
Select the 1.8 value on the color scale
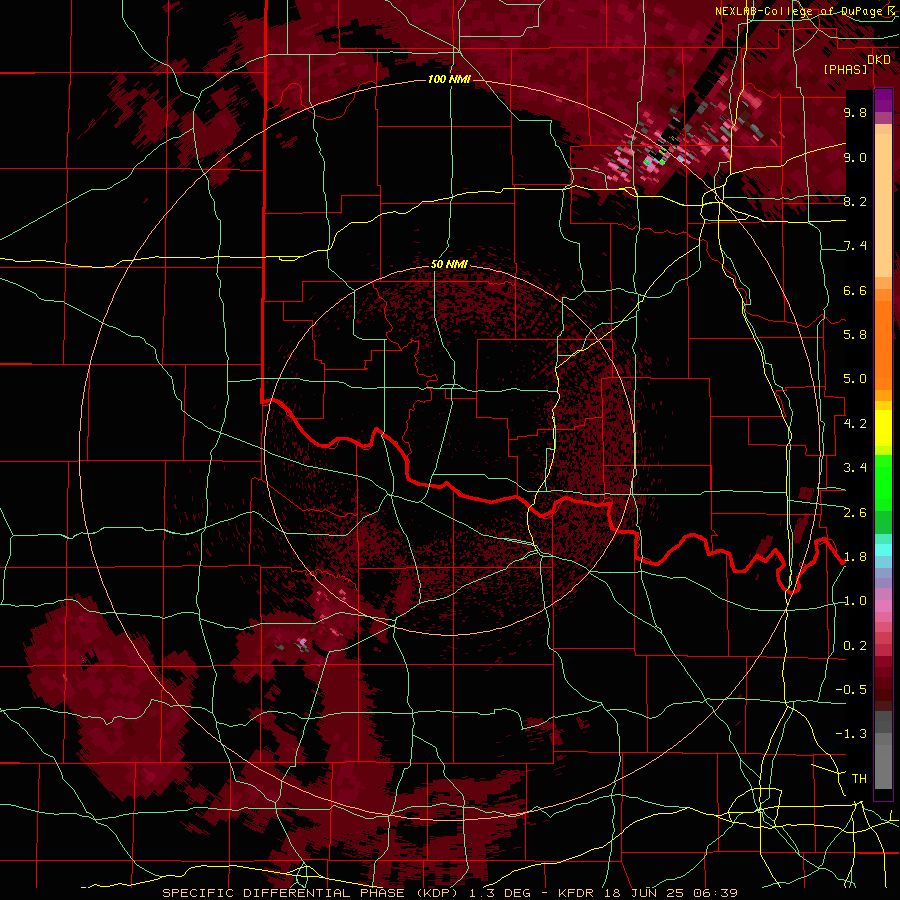[x=855, y=557]
